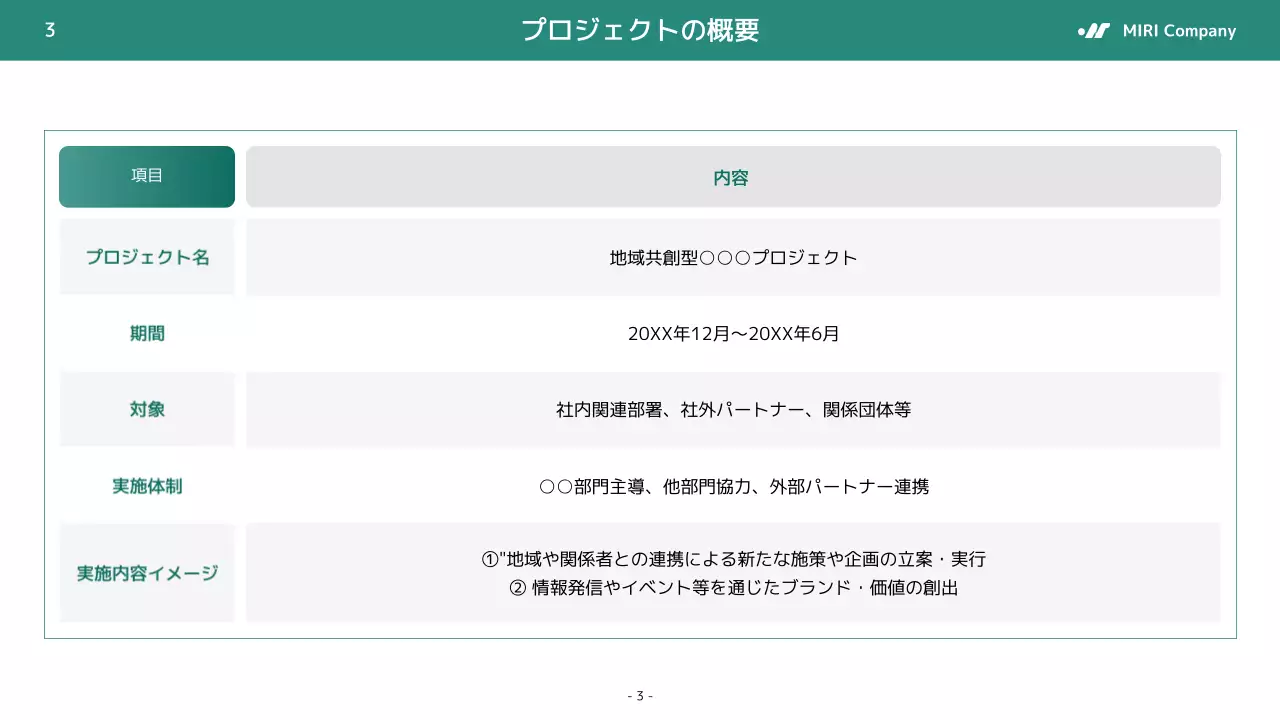The image size is (1280, 720).
Task: Select the 期間 row label
Action: 146,333
